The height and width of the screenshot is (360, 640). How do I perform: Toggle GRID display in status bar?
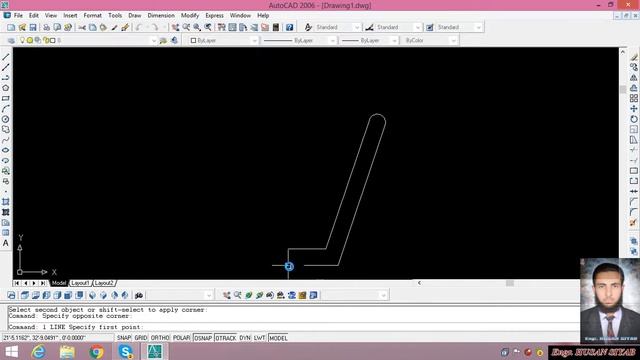click(141, 338)
